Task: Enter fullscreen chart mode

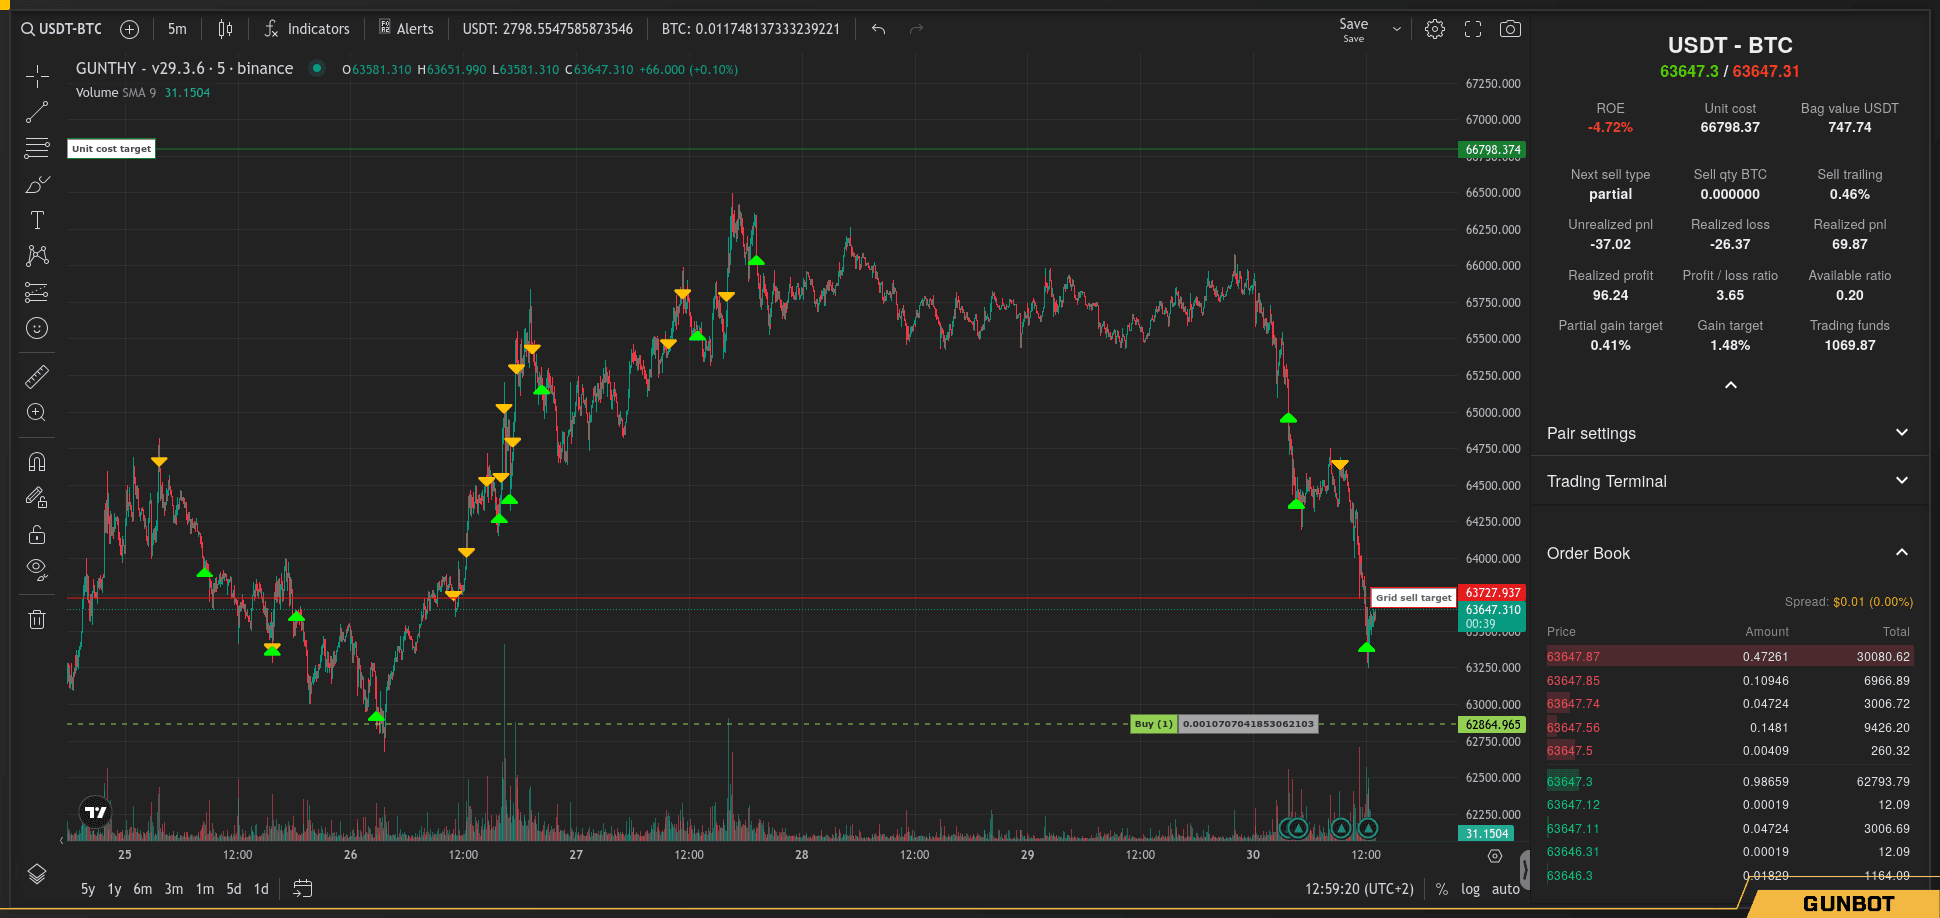Action: click(1473, 29)
